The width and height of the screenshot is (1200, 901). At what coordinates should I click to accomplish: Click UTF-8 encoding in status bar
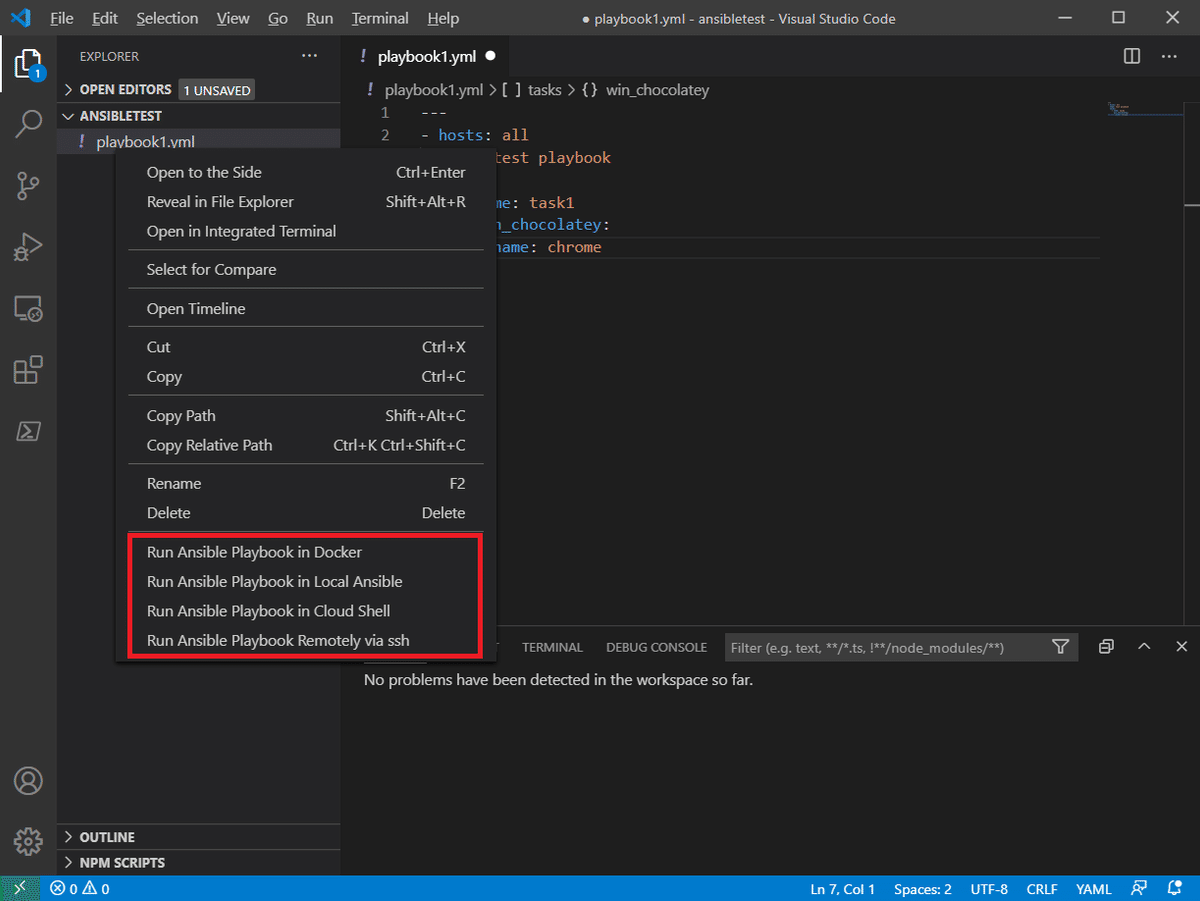989,888
